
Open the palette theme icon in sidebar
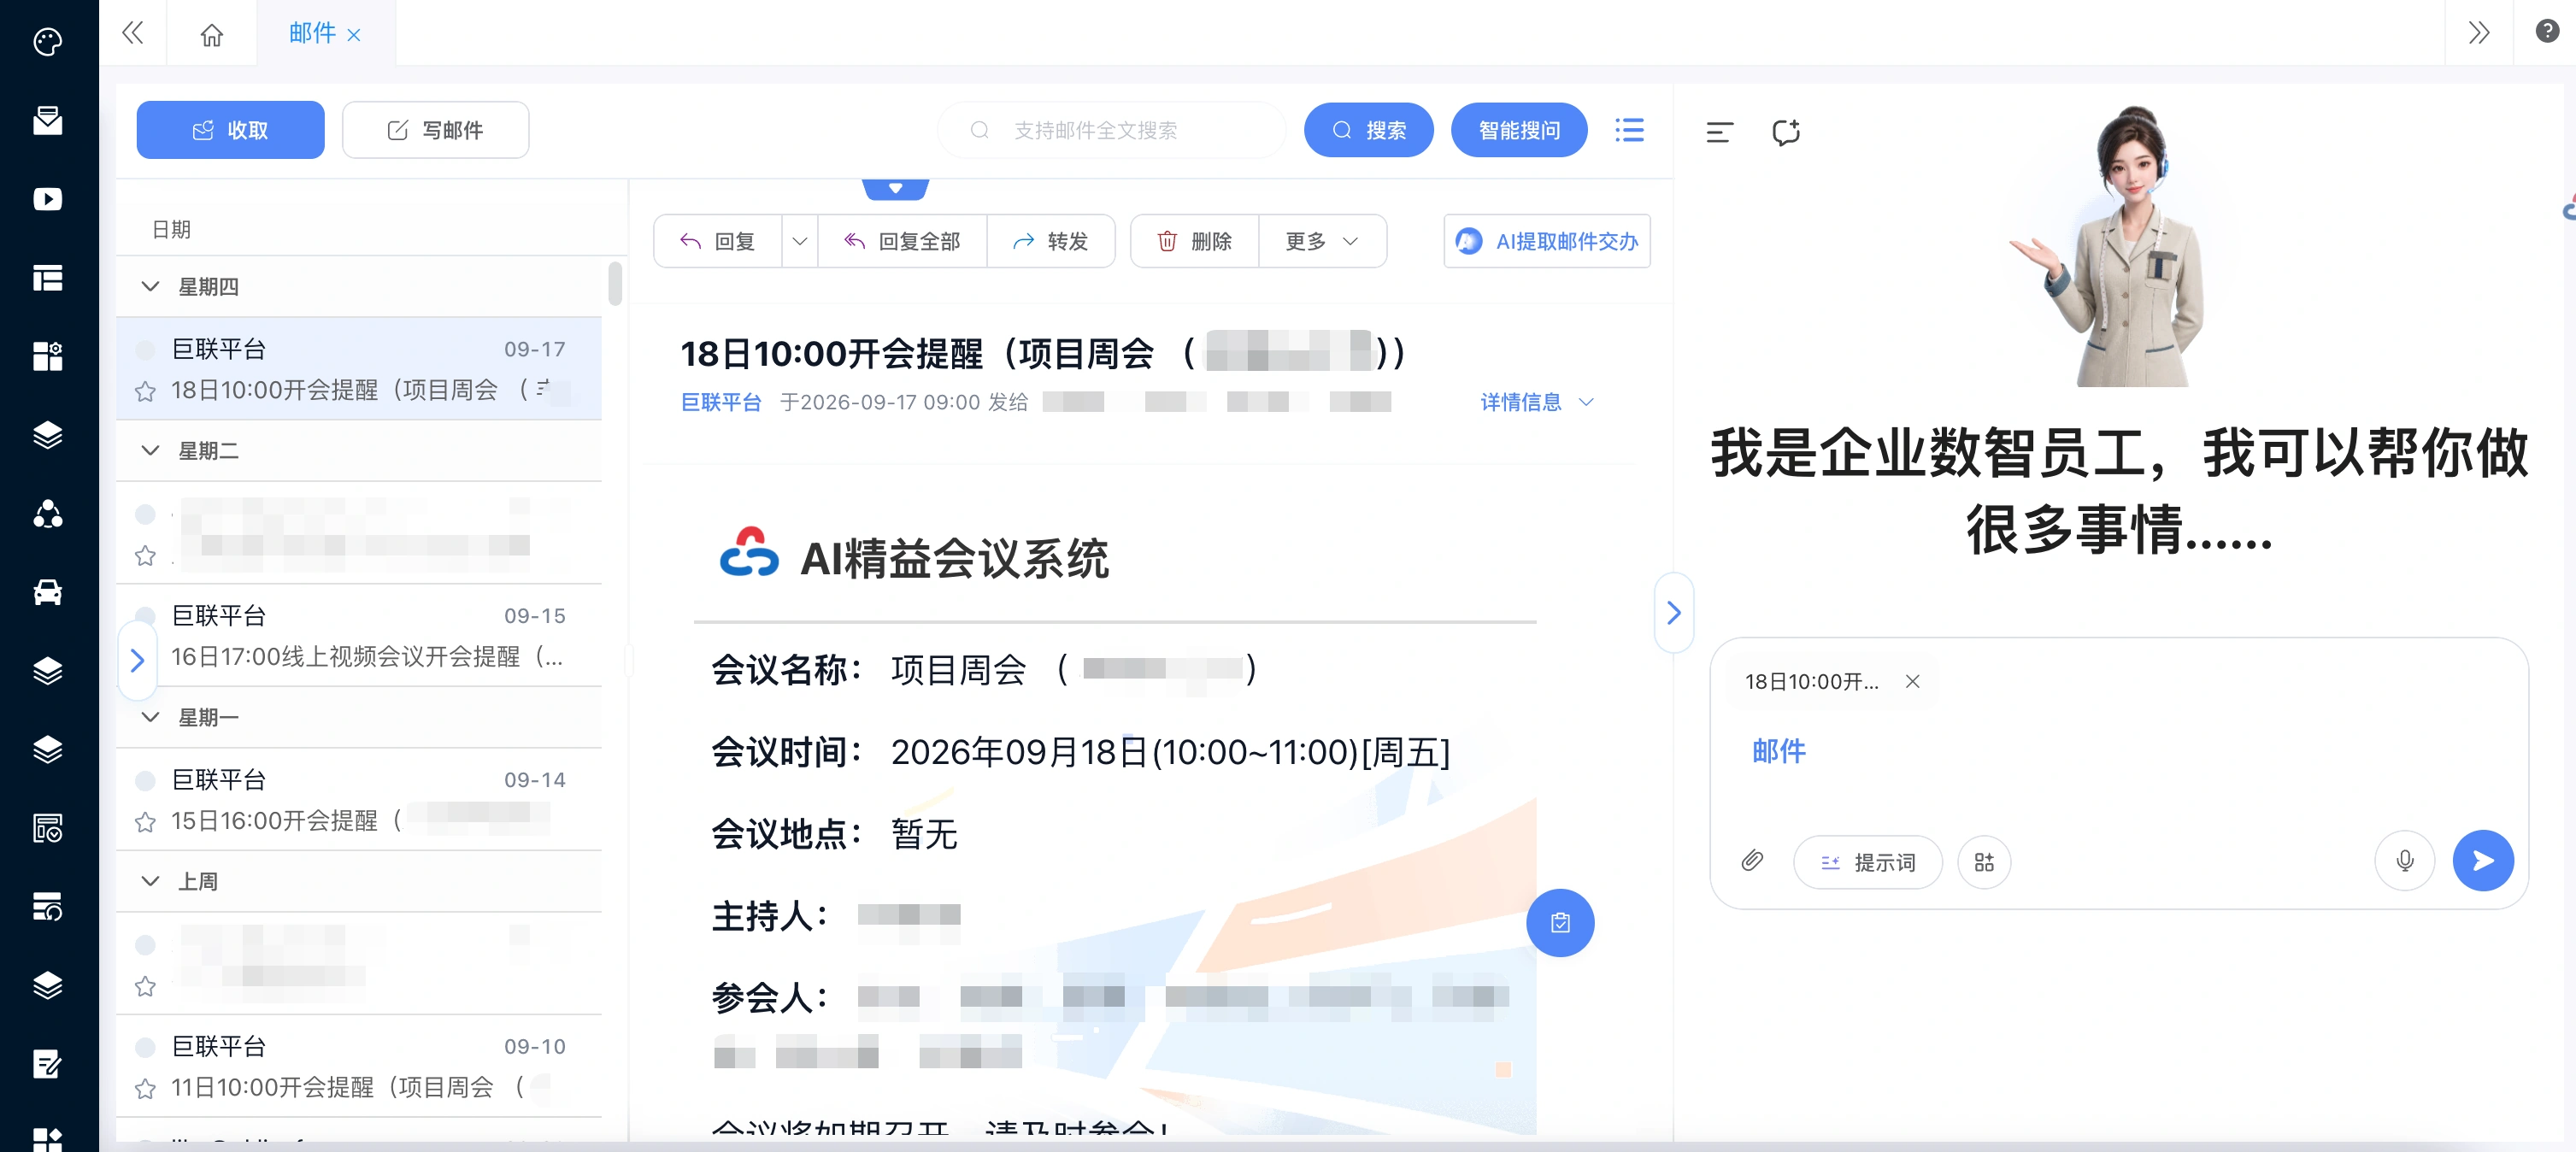coord(47,42)
